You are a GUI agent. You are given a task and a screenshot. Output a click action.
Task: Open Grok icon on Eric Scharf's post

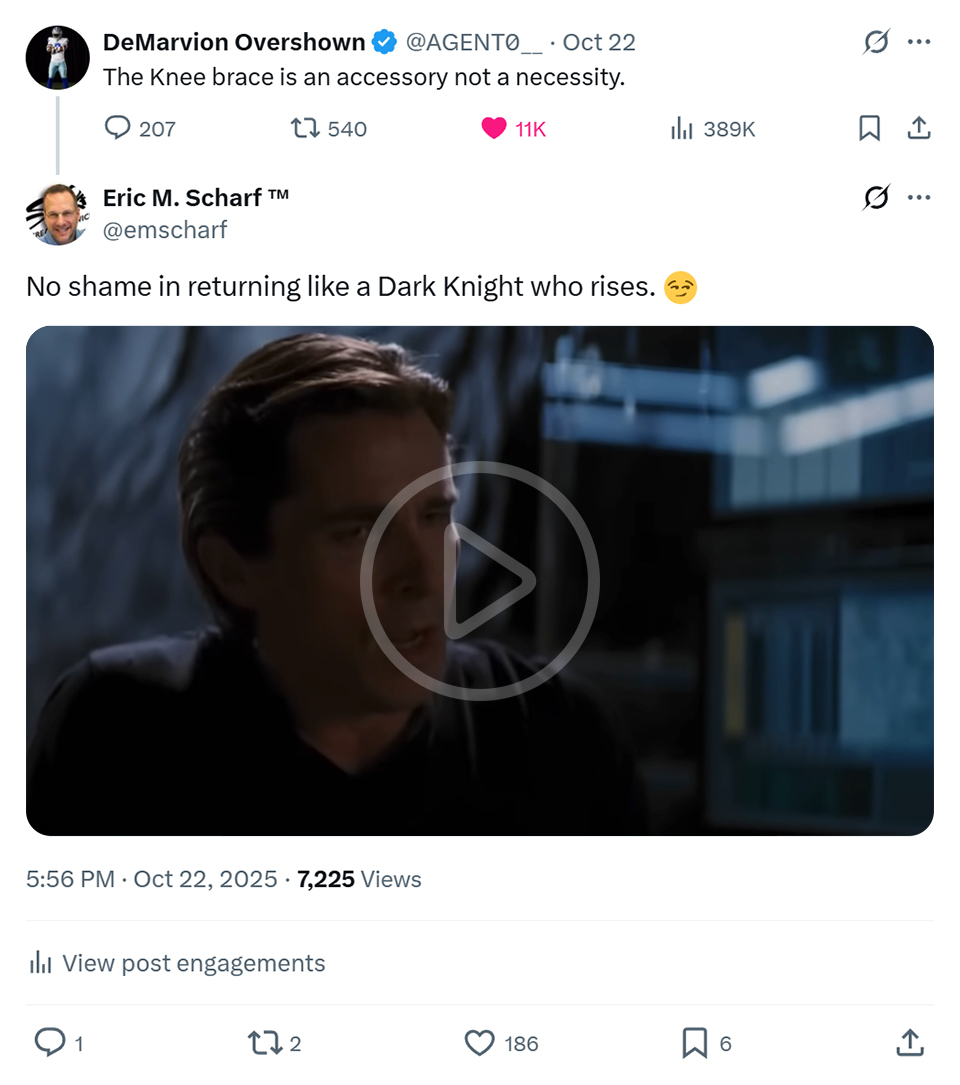[x=876, y=198]
